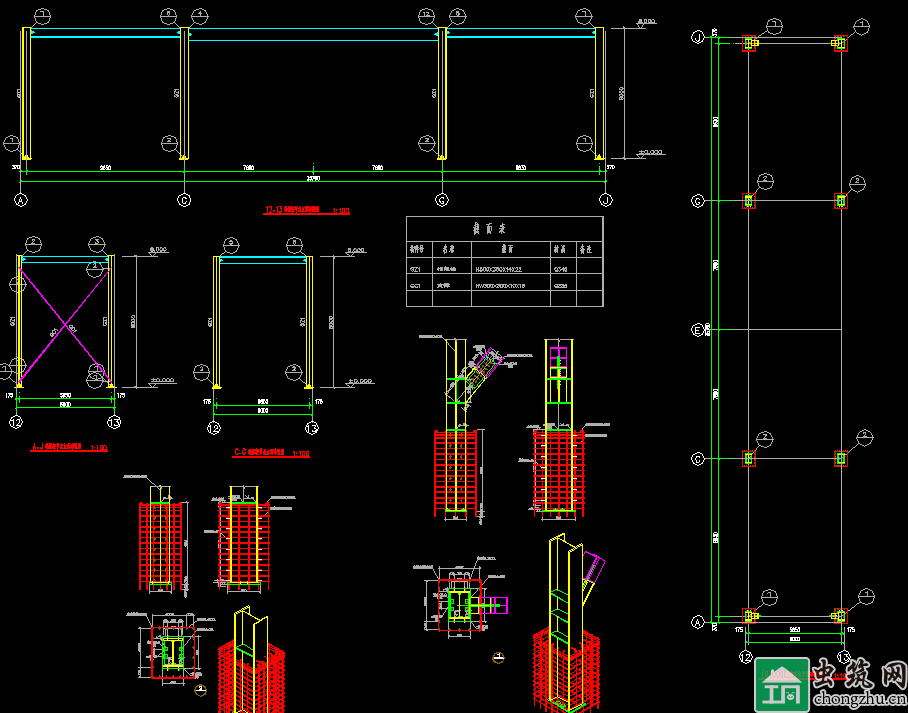The height and width of the screenshot is (713, 908).
Task: Select the magenta X cross-bracing
Action: [65, 325]
